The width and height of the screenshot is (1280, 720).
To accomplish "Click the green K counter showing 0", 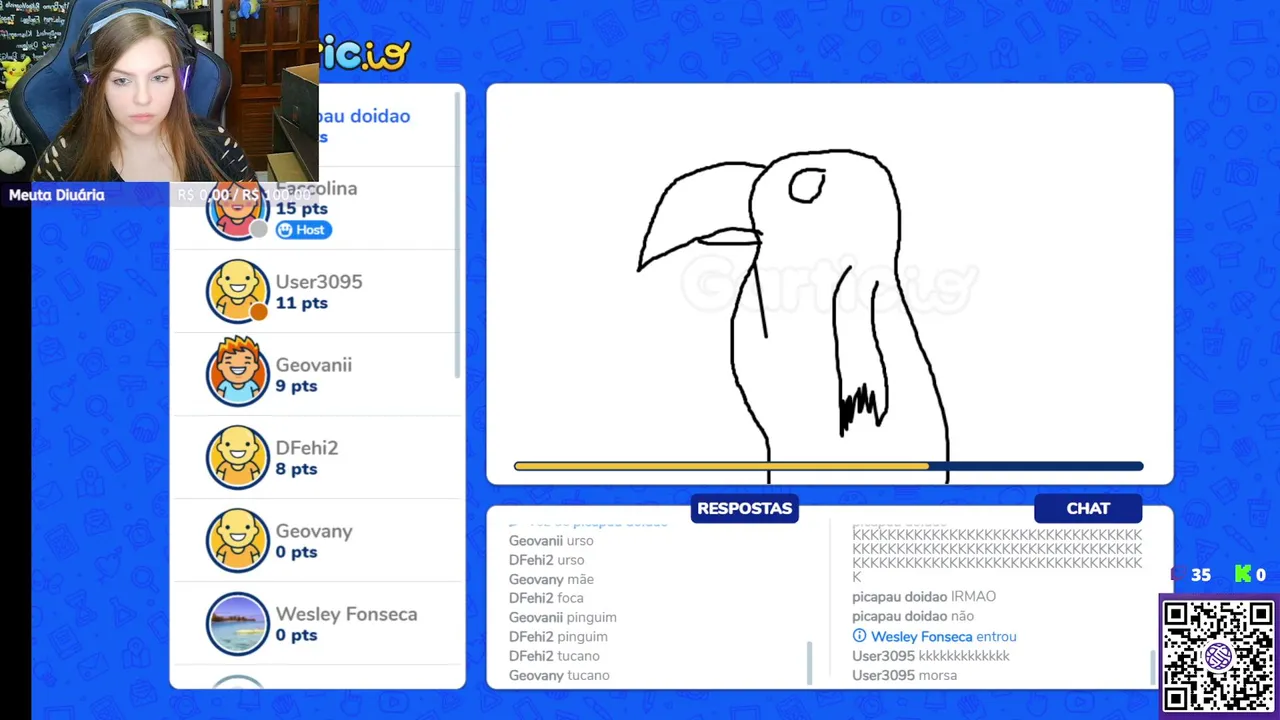I will point(1251,574).
